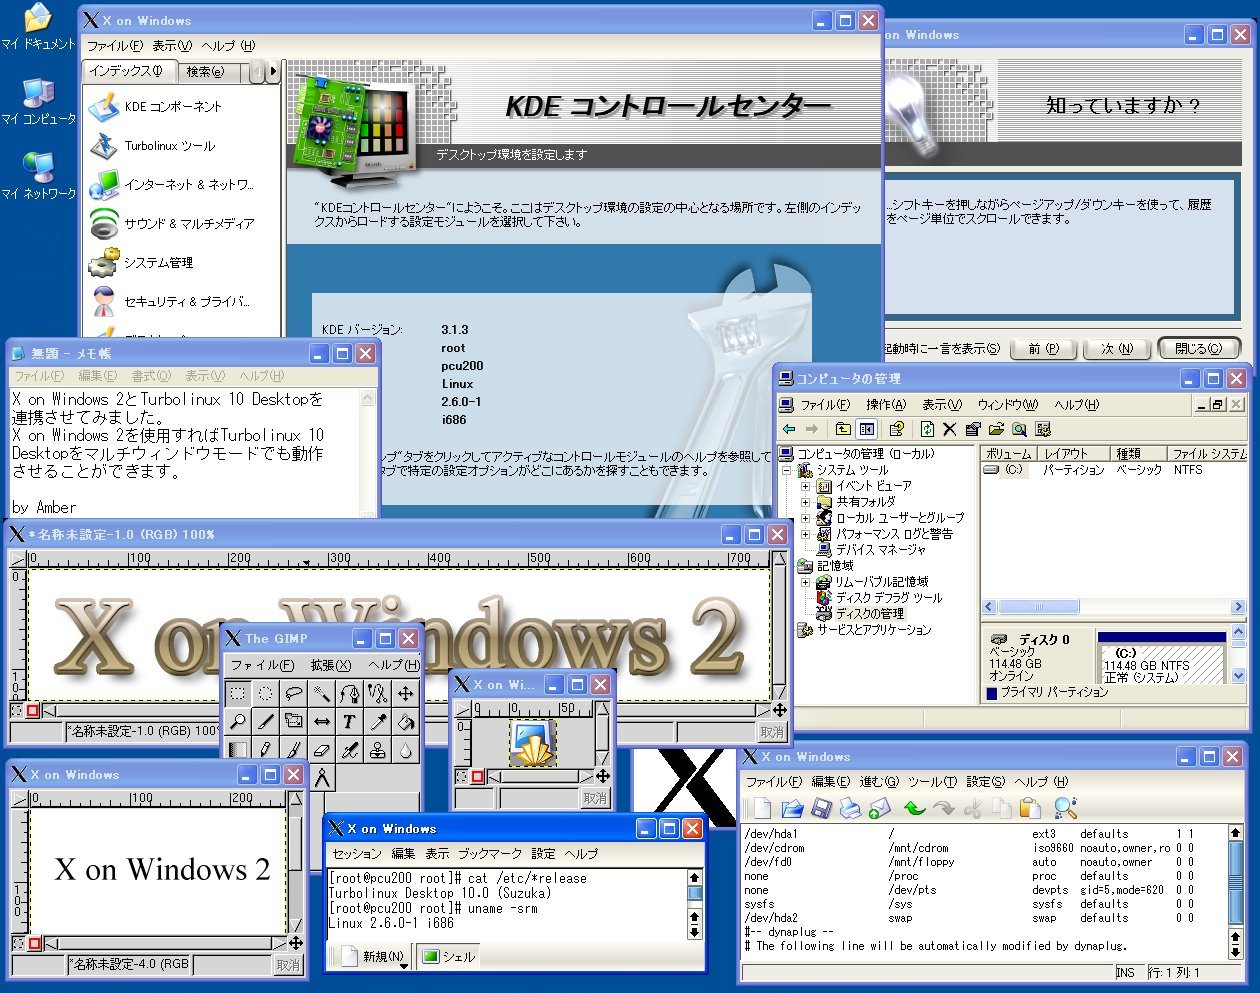Image resolution: width=1260 pixels, height=993 pixels.
Task: Expand the イベント ビューア tree node
Action: pos(806,486)
